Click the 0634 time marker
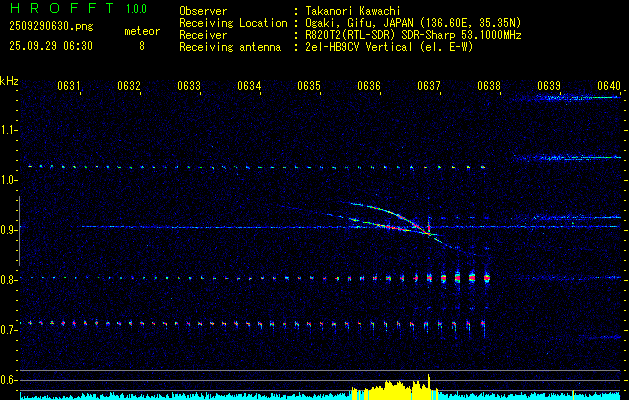 (x=249, y=86)
